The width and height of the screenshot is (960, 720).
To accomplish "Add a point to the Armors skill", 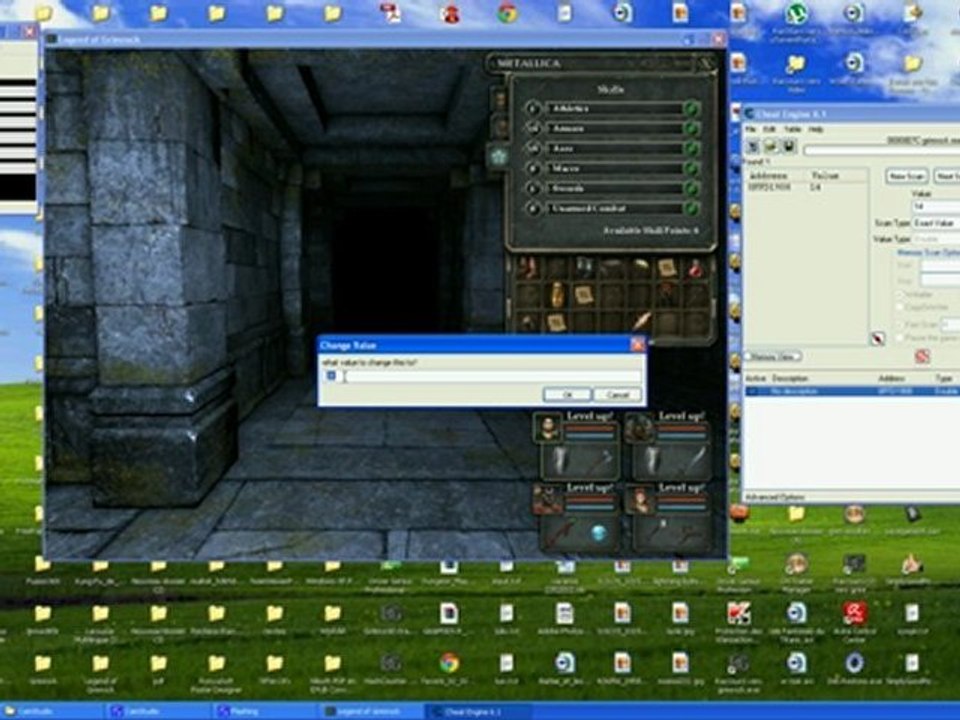I will (692, 129).
